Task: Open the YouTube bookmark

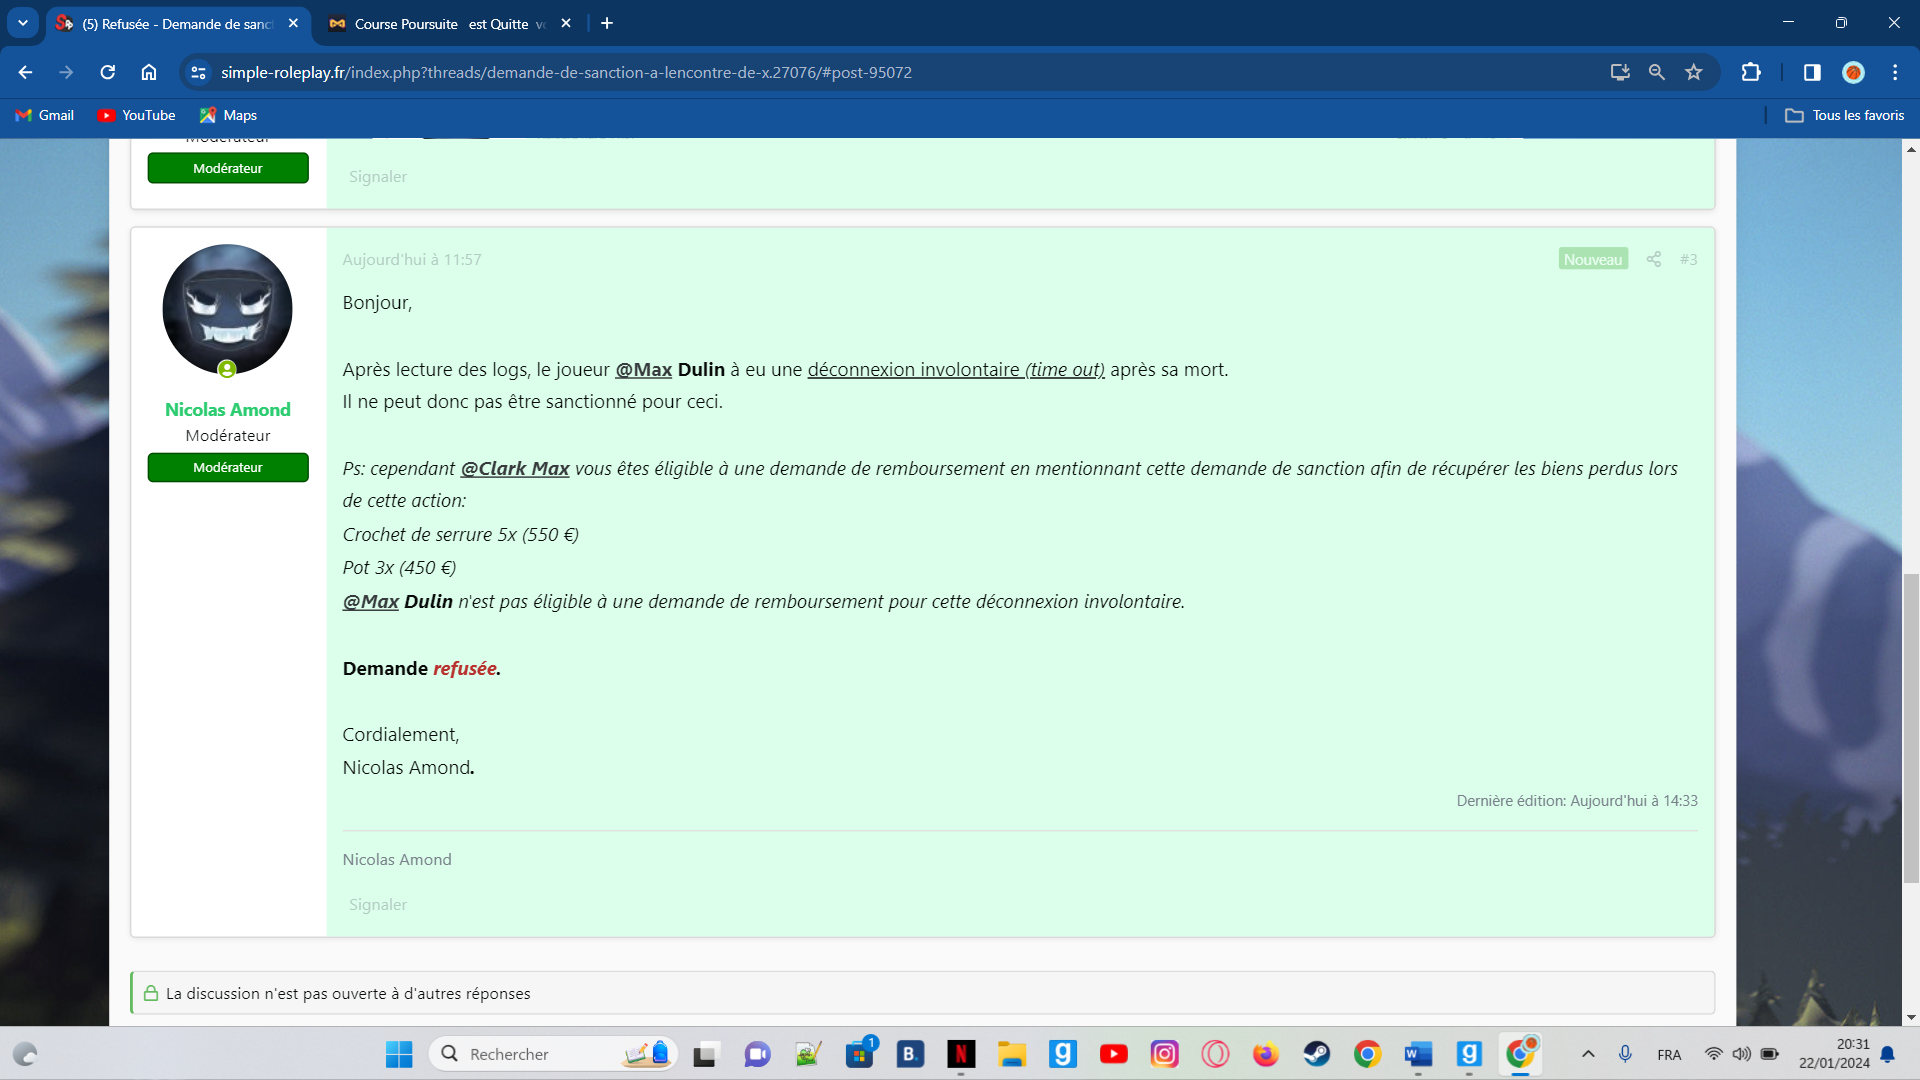Action: (x=137, y=115)
